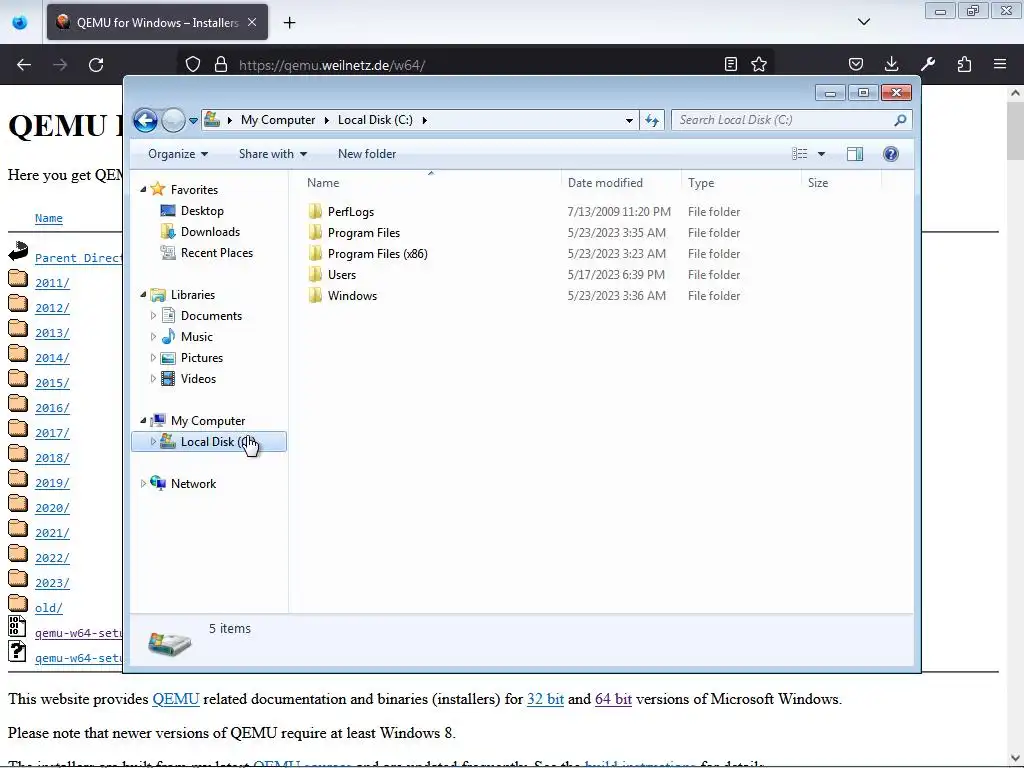The image size is (1024, 768).
Task: Click the Firefox address bar URL
Action: [x=332, y=65]
